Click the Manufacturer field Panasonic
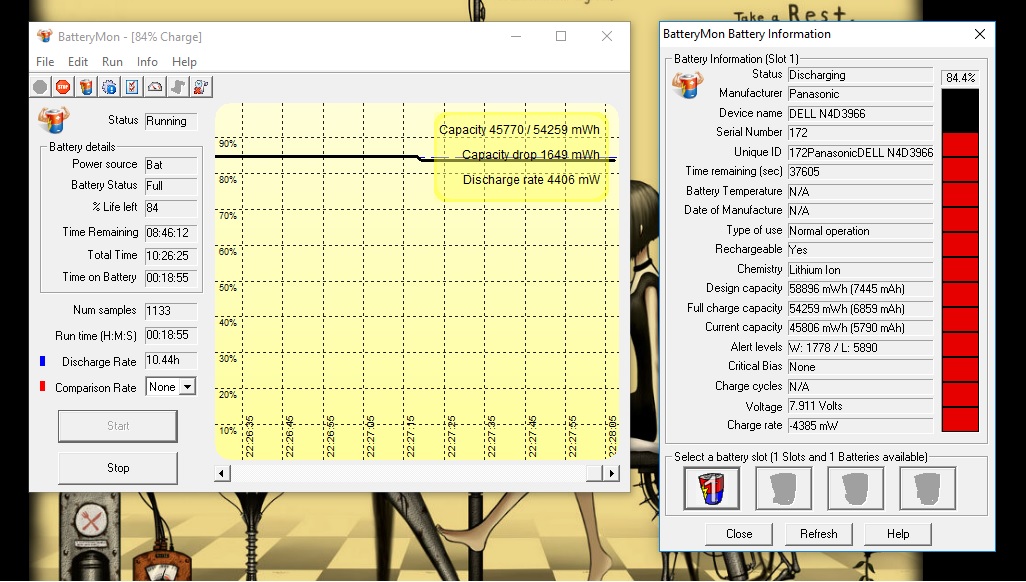 [860, 94]
